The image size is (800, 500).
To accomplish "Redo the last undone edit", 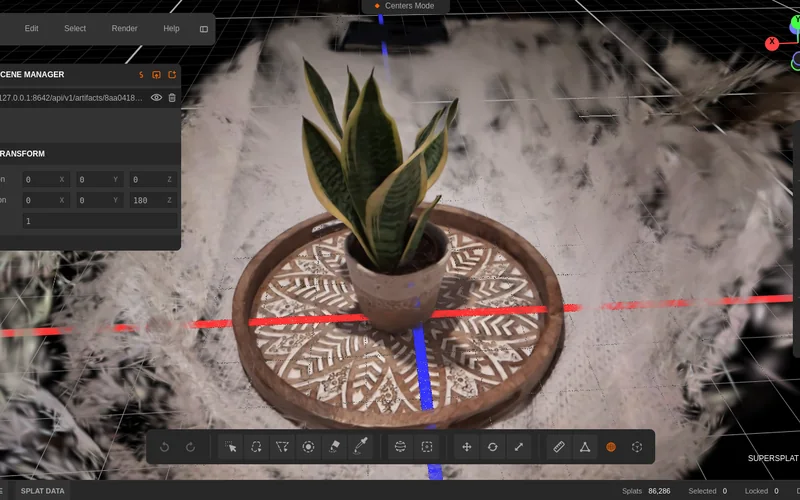I will click(190, 447).
